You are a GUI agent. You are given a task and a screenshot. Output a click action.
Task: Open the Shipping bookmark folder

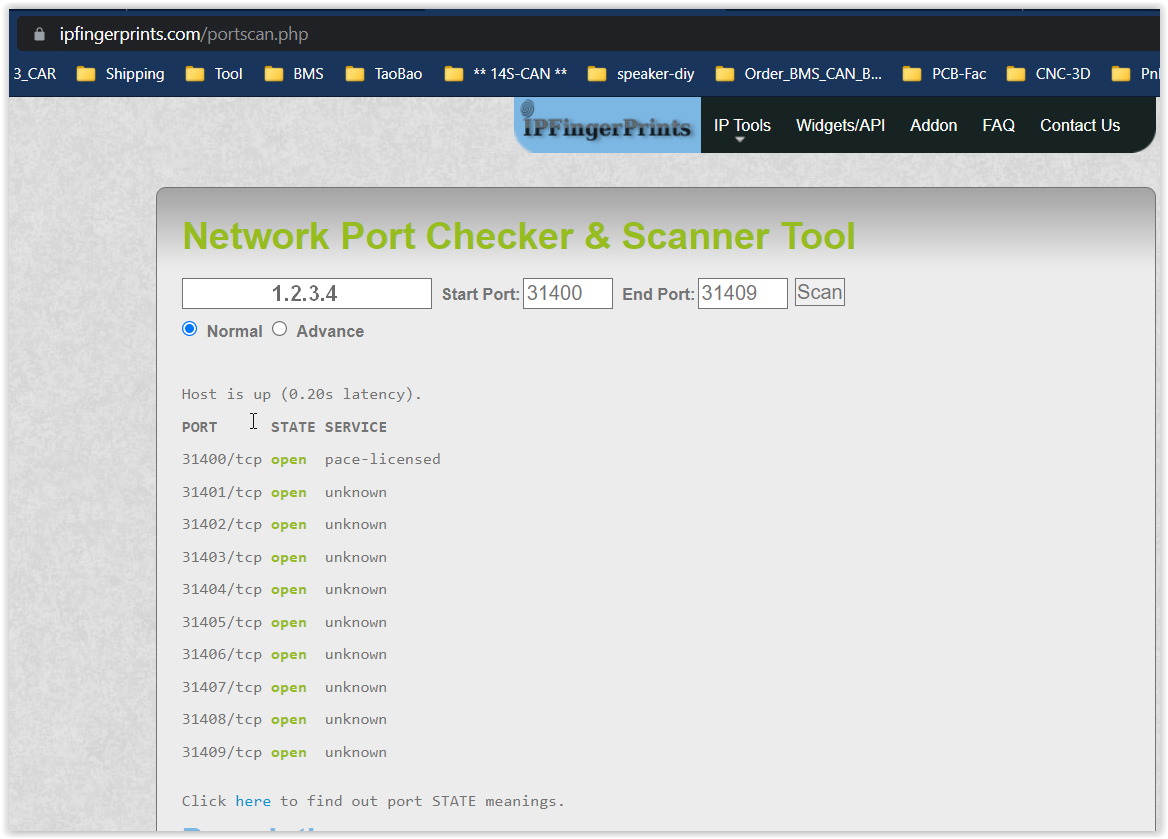tap(121, 74)
